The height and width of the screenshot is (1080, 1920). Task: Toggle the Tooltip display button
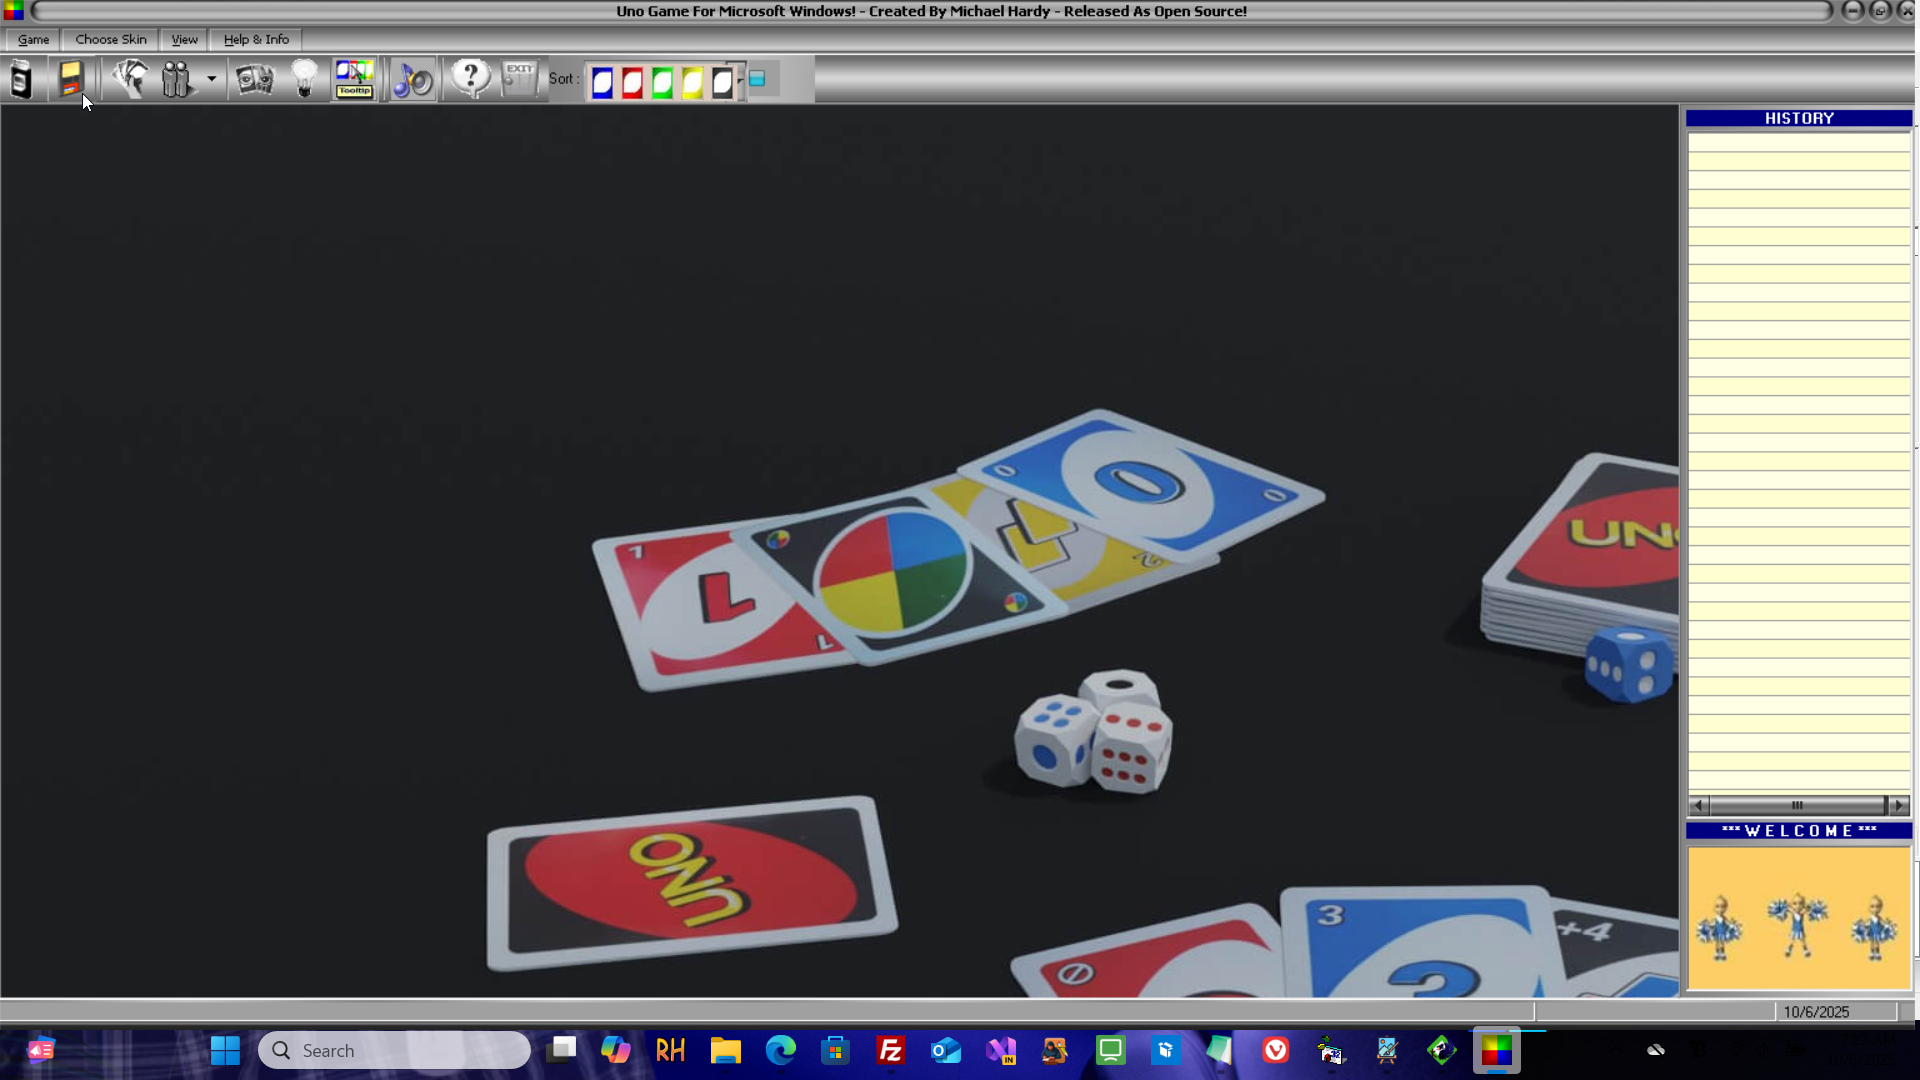(354, 79)
